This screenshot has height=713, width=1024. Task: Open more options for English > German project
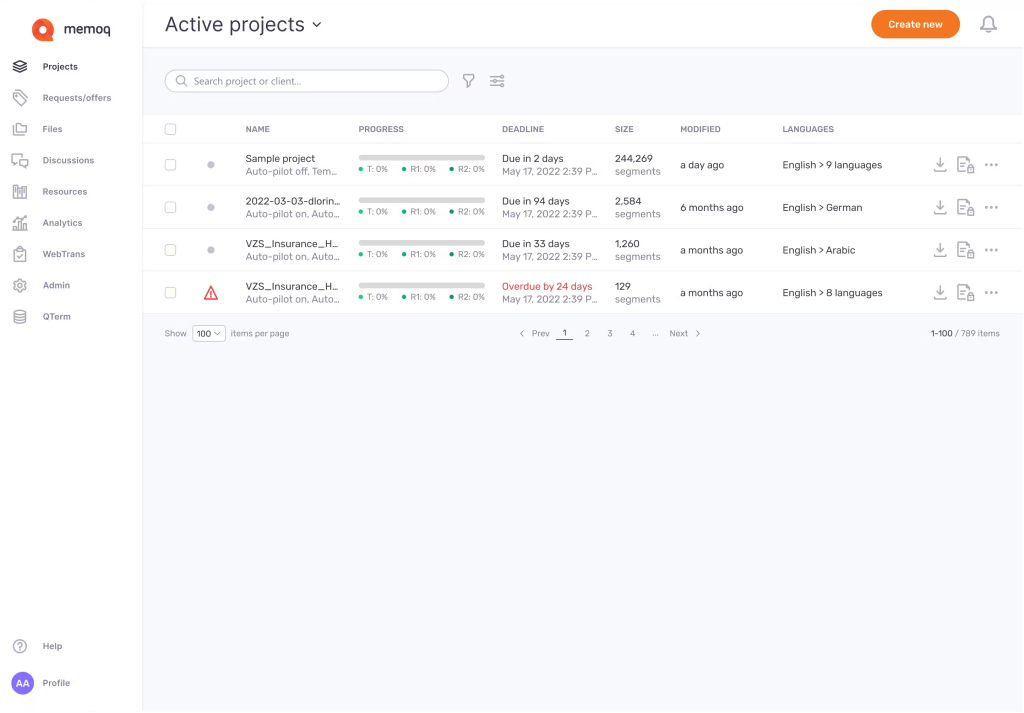(991, 207)
